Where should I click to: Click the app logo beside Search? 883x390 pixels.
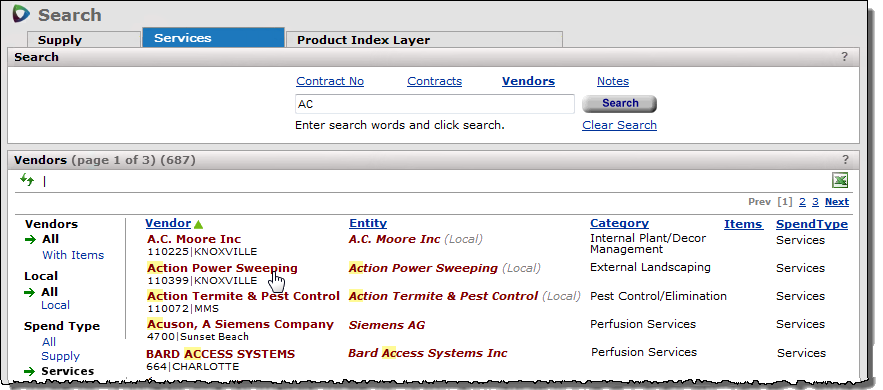tap(21, 14)
